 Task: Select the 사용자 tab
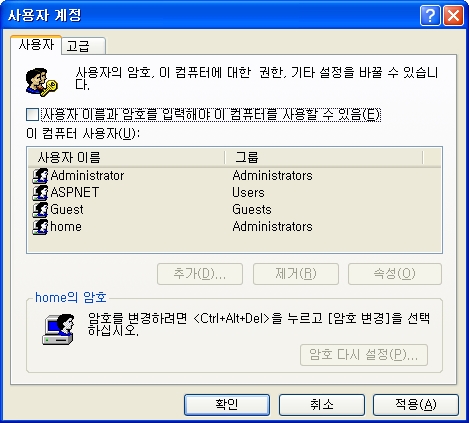[36, 45]
